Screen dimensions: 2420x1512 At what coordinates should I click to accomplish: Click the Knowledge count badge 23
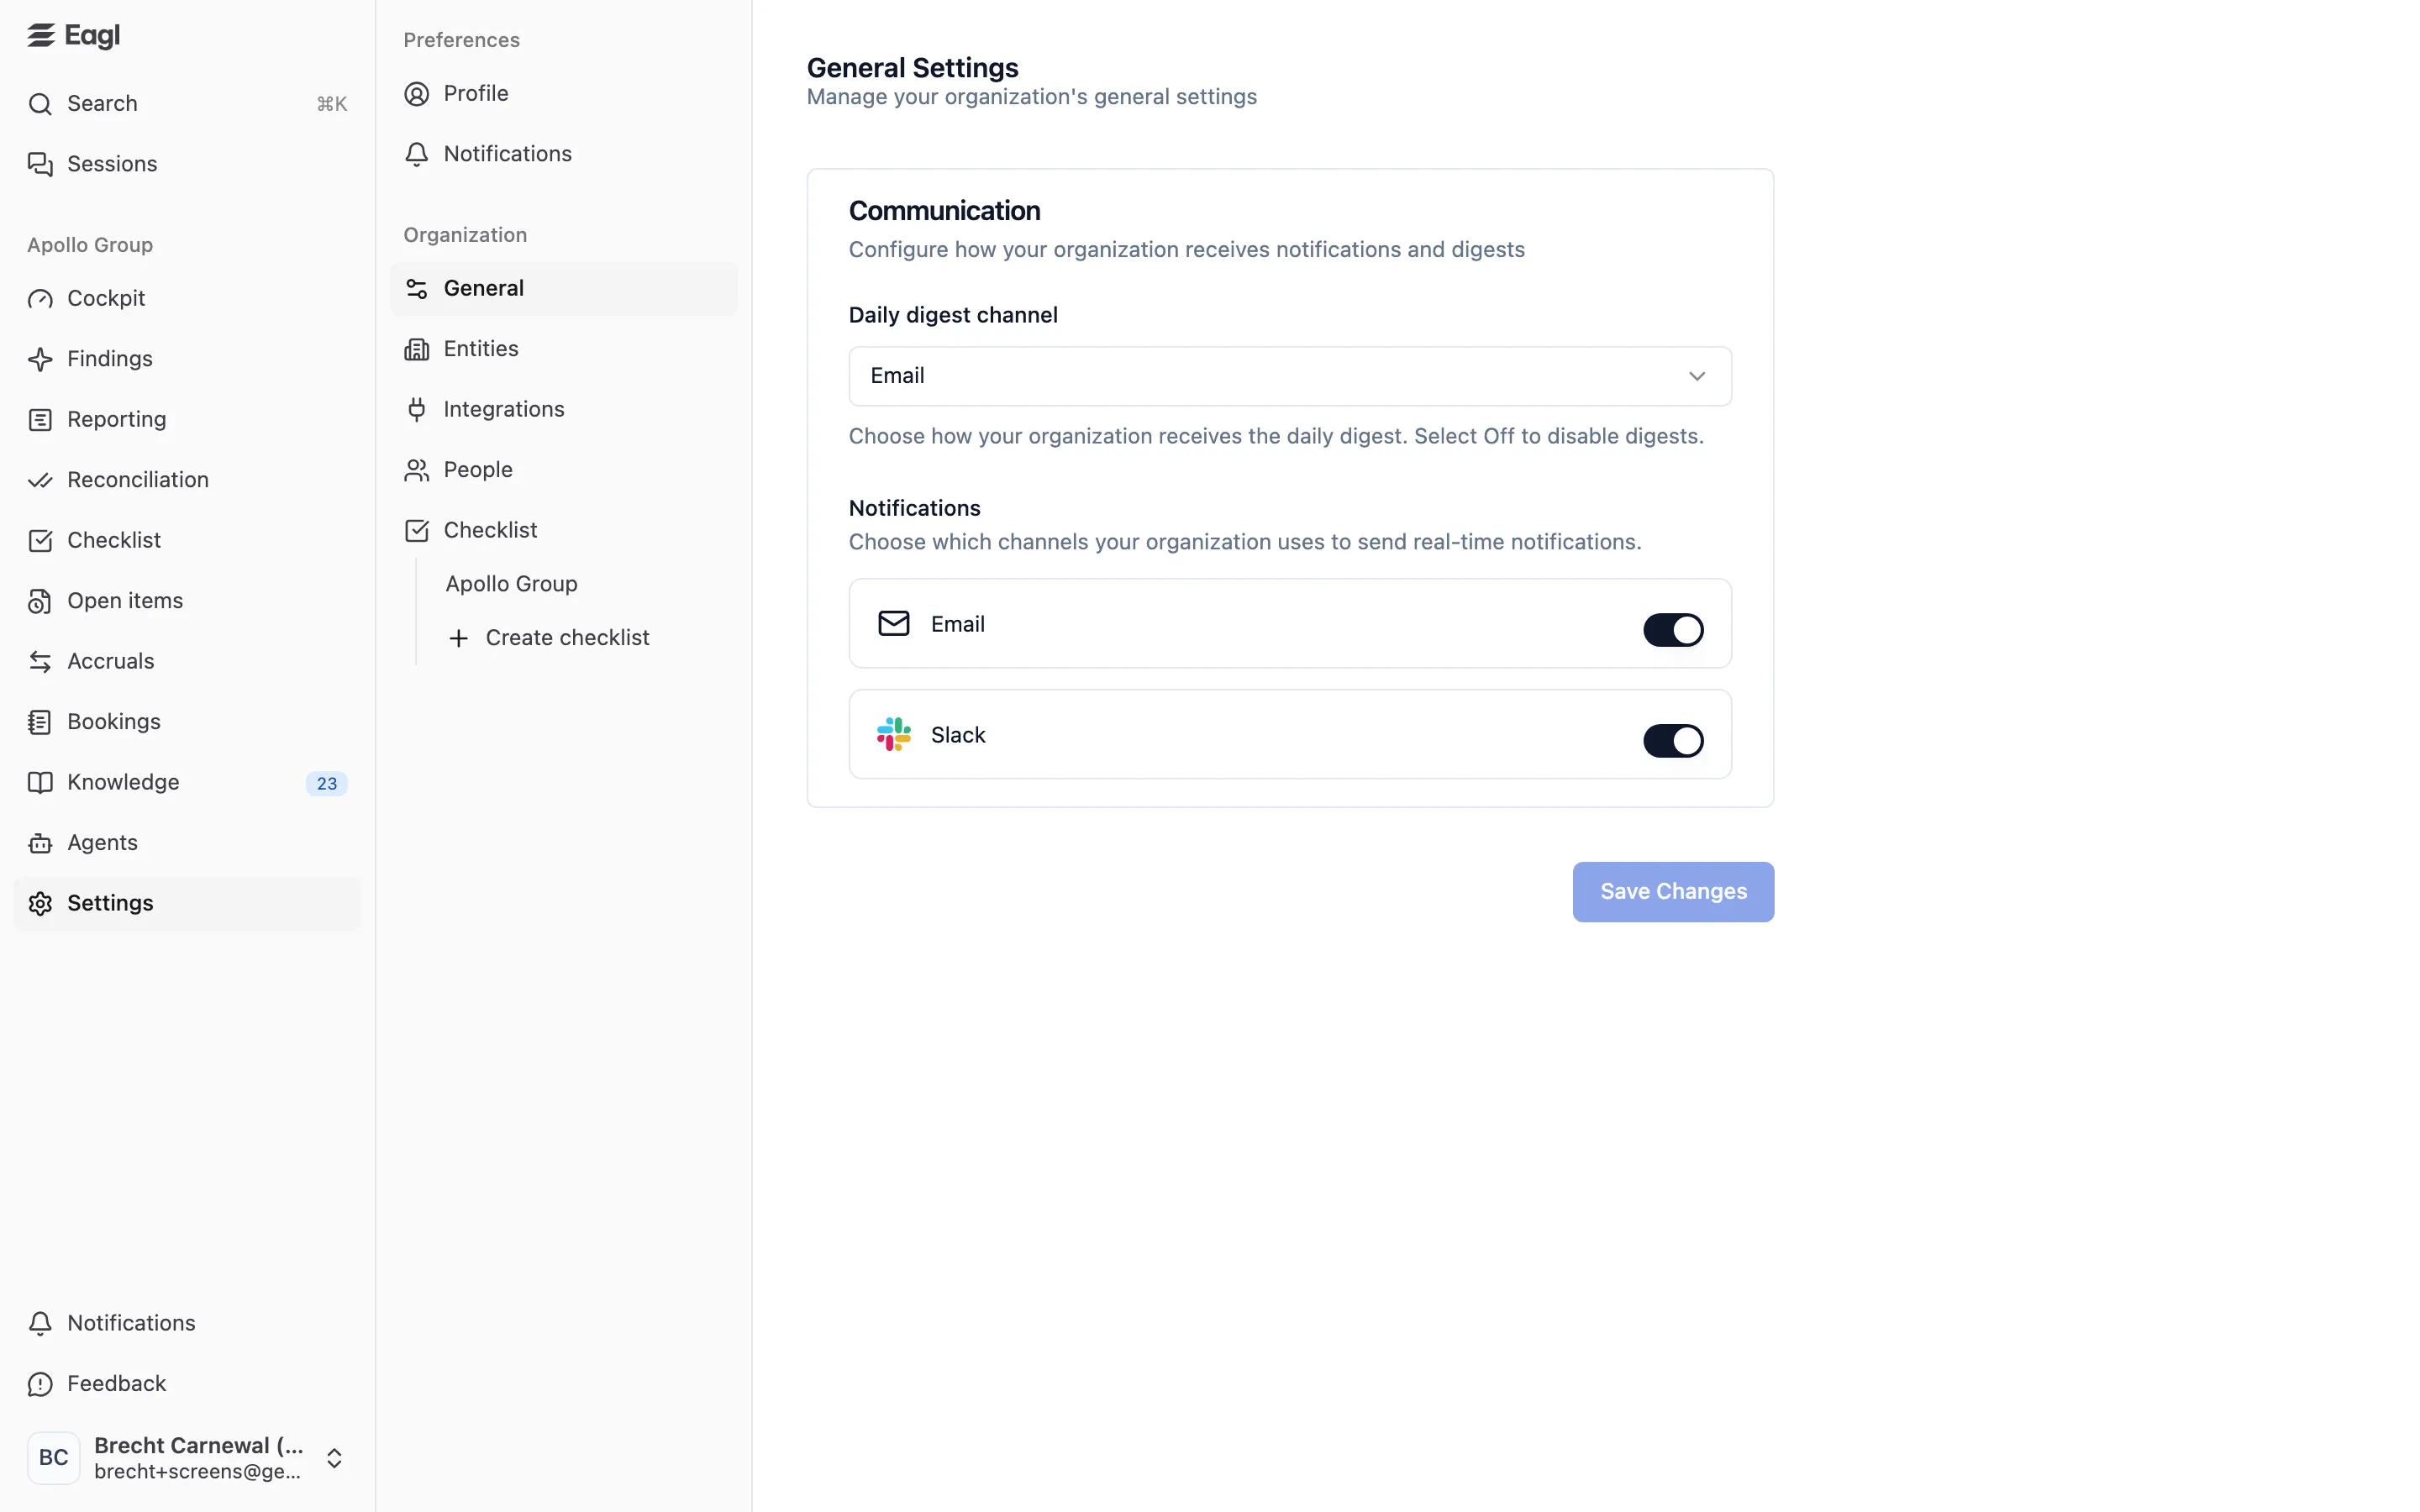[x=327, y=784]
